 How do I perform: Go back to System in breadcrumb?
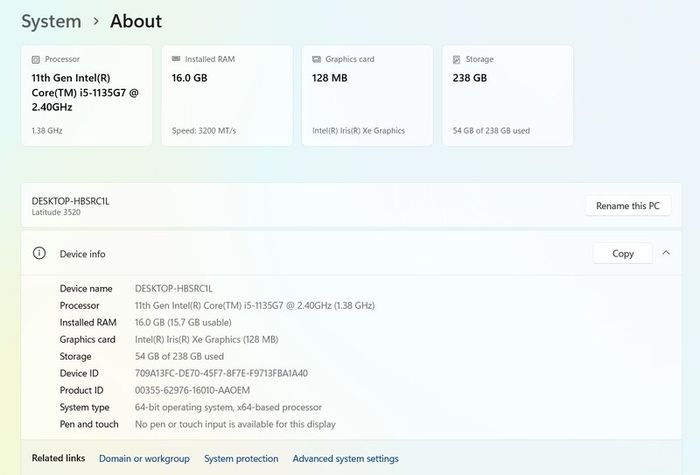pyautogui.click(x=51, y=21)
